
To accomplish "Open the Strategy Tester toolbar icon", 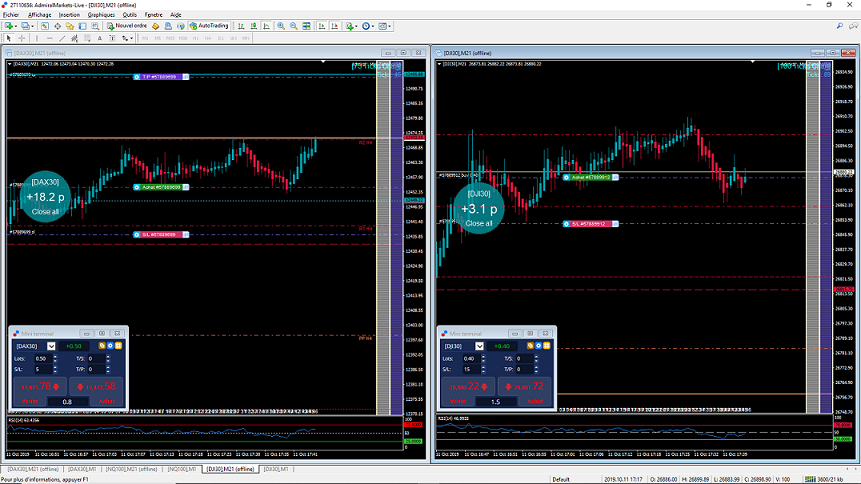I will coord(95,26).
